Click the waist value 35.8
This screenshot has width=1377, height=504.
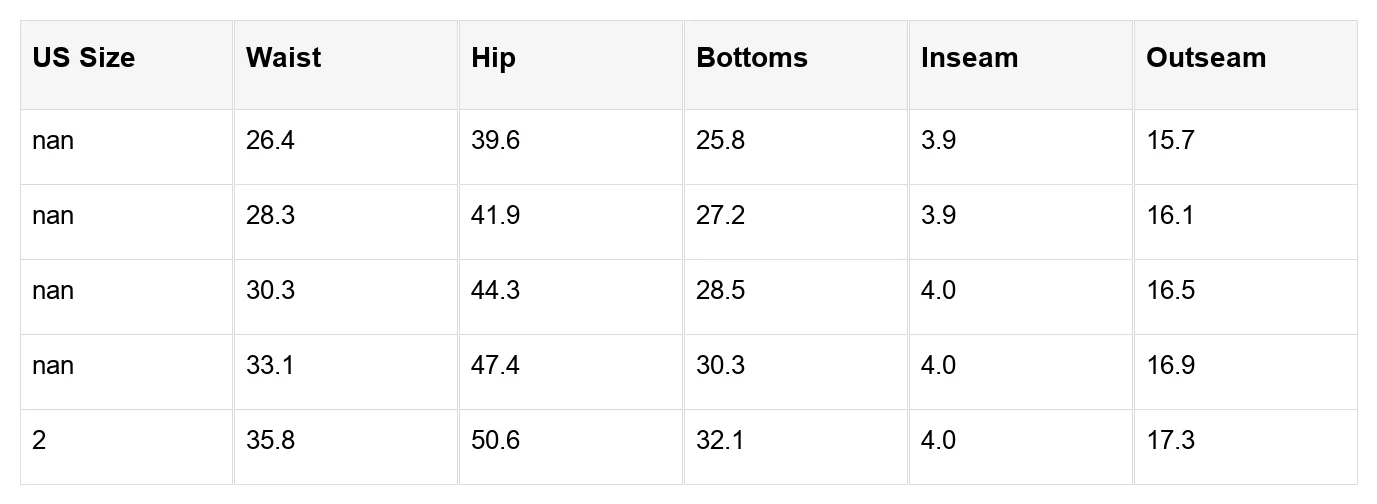[270, 441]
